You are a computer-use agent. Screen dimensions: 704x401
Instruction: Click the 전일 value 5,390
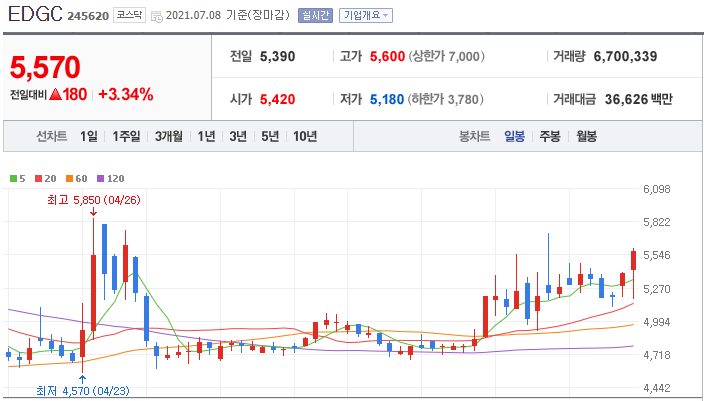pos(277,57)
